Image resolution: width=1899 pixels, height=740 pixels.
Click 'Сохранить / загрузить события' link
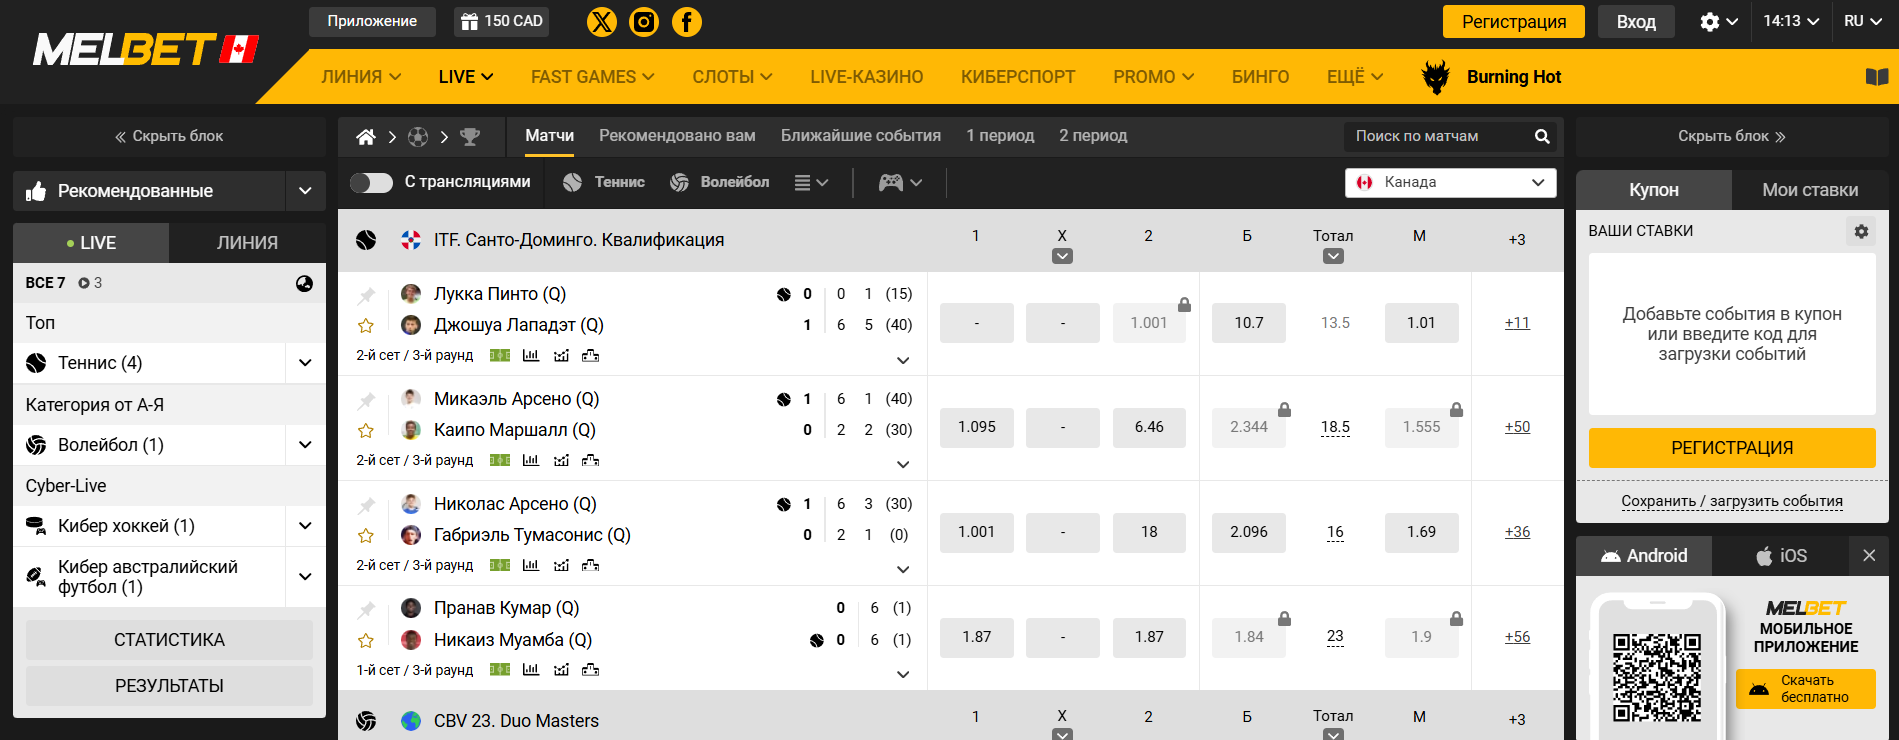1731,501
